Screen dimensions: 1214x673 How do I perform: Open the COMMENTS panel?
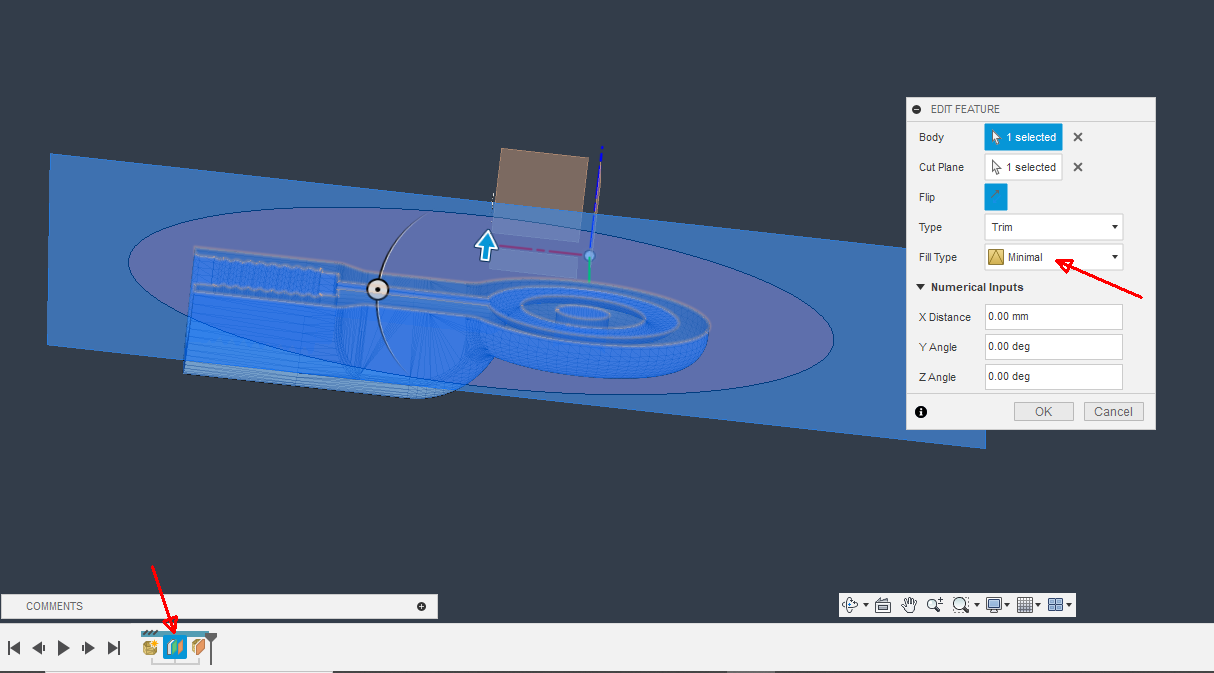pos(54,606)
